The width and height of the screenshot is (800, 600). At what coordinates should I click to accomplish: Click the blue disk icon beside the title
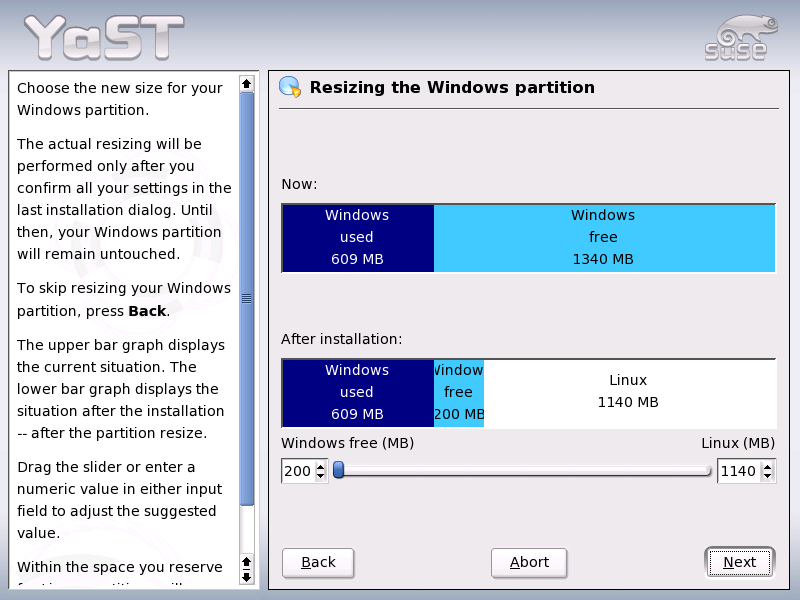291,87
